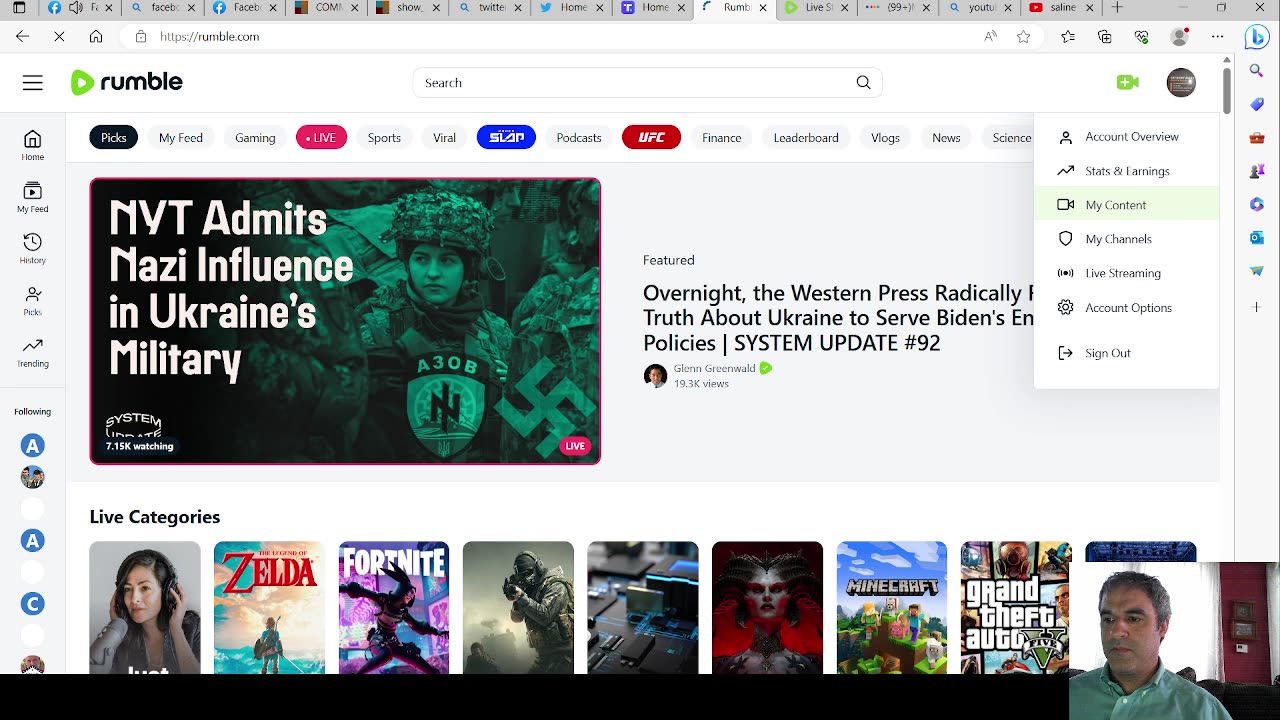Image resolution: width=1280 pixels, height=720 pixels.
Task: Select the Viral category pill
Action: point(444,138)
